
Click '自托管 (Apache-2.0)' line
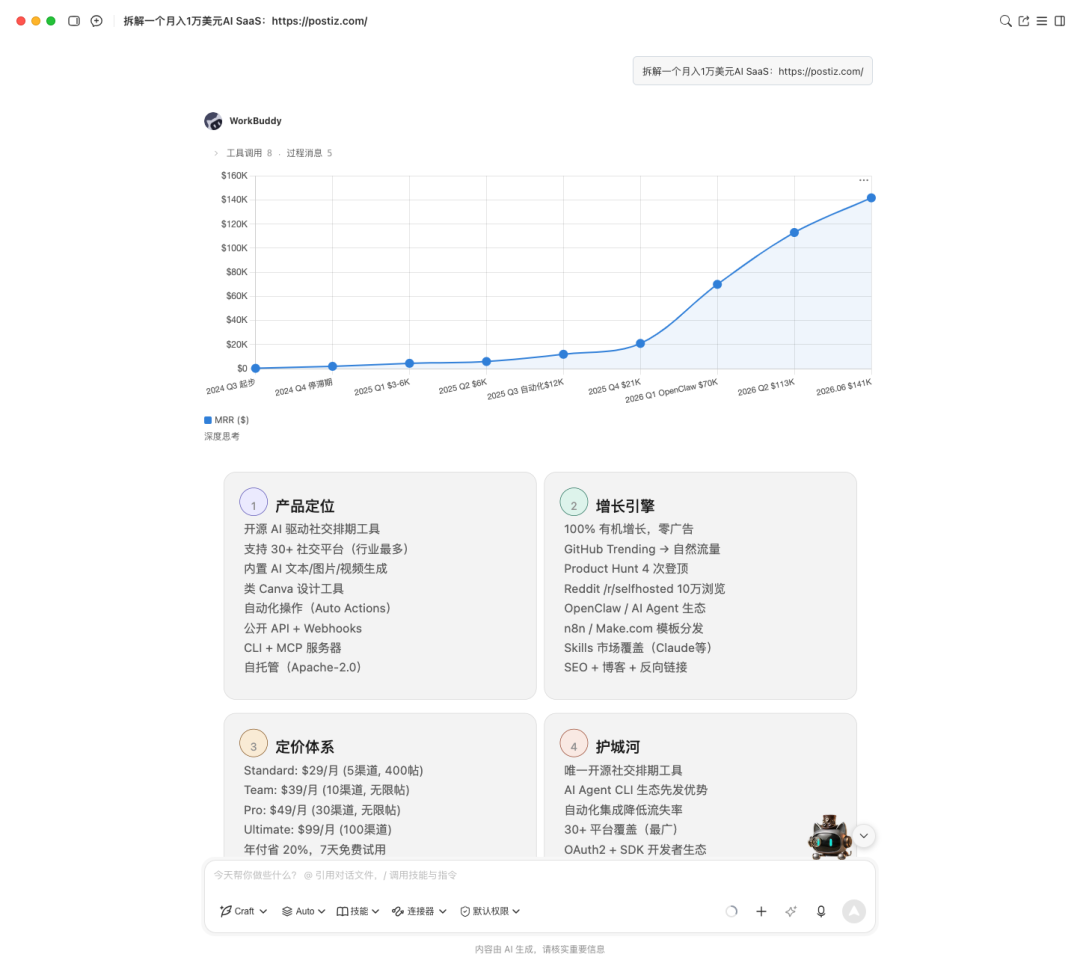[x=302, y=667]
